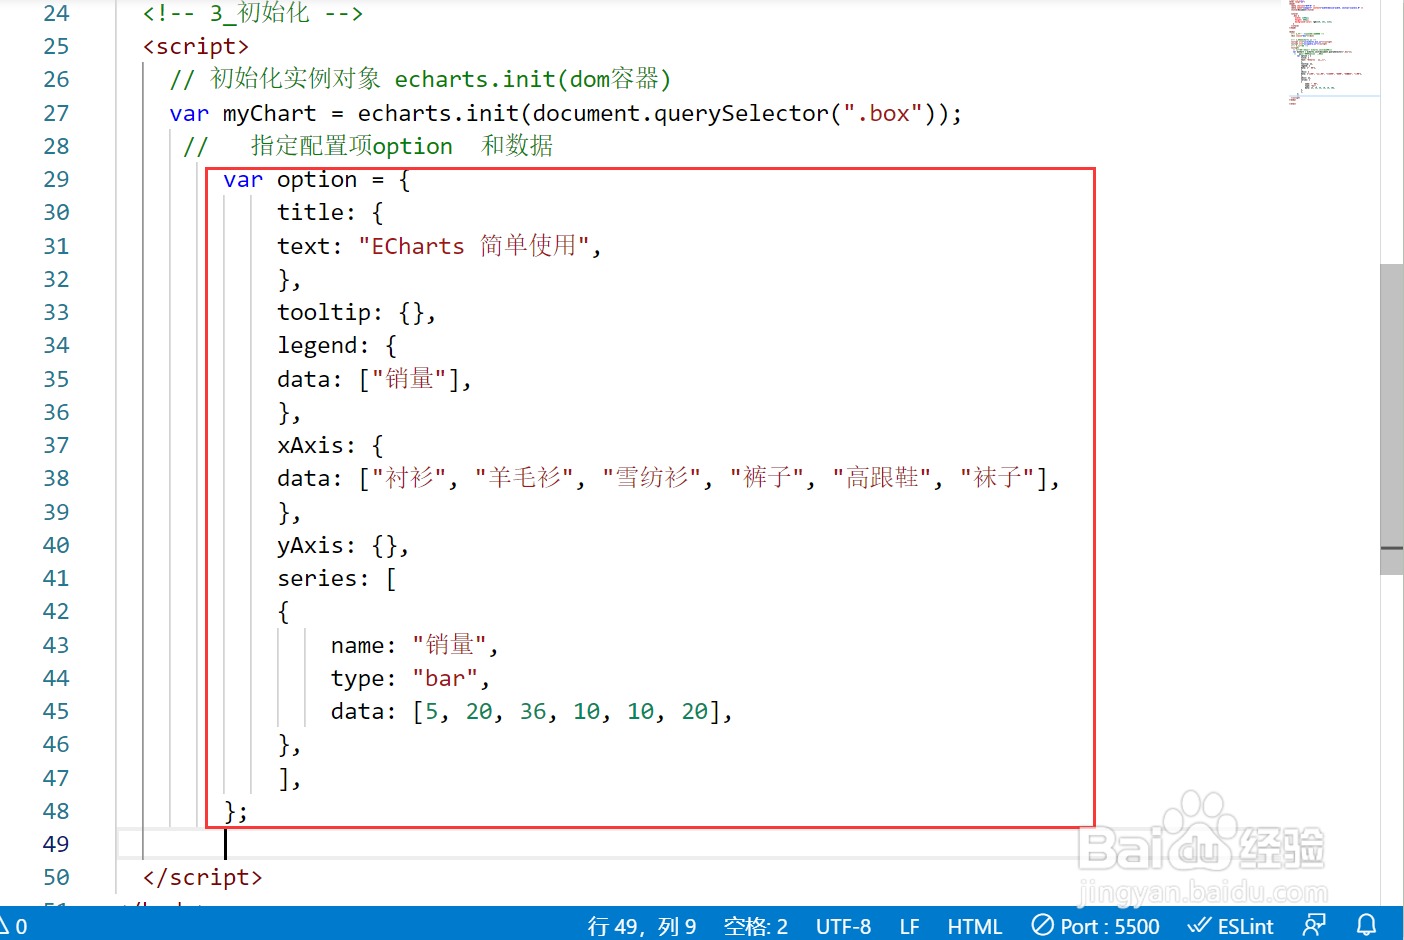Click the "雪纺衫" string
The width and height of the screenshot is (1404, 940).
652,478
